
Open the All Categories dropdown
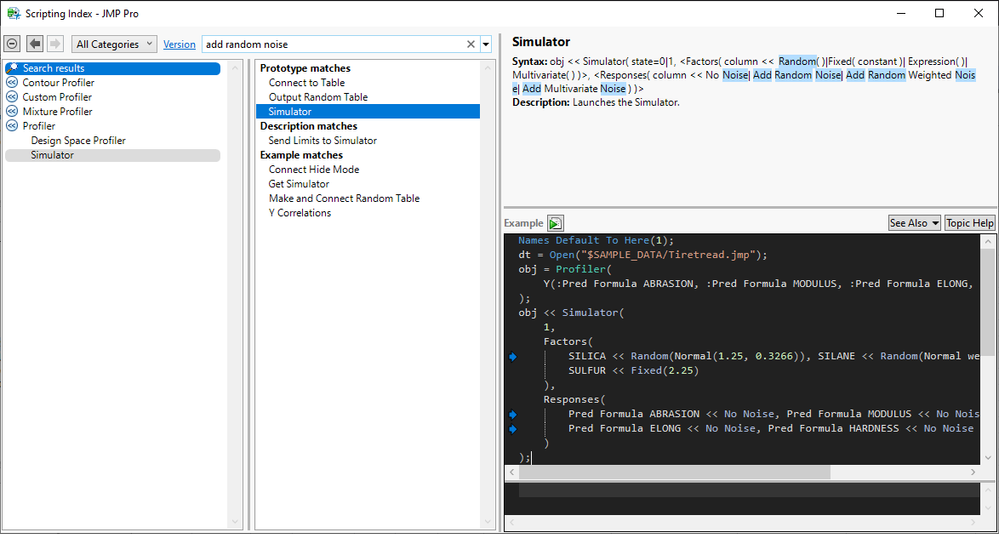[115, 44]
